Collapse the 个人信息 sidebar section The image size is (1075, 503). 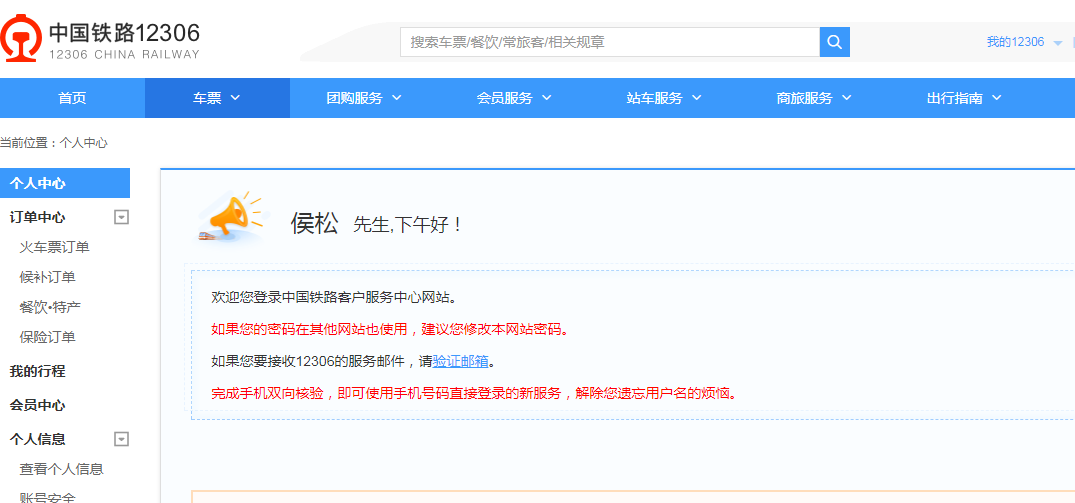click(x=121, y=439)
